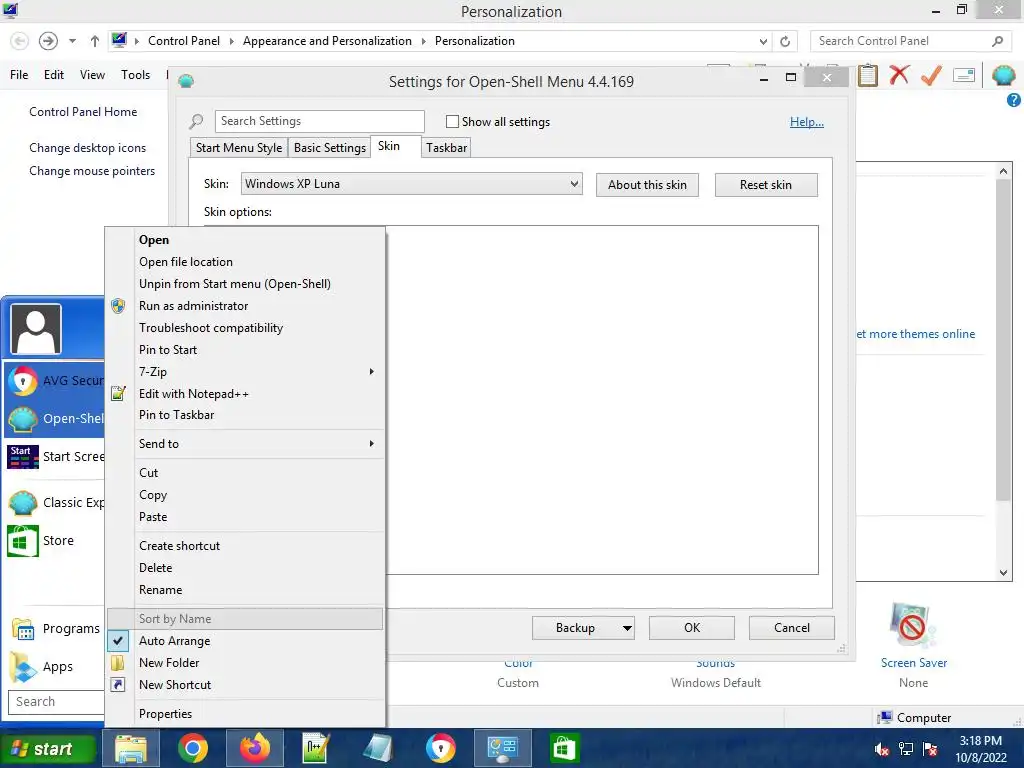1024x768 pixels.
Task: Open the Help... link
Action: click(807, 122)
